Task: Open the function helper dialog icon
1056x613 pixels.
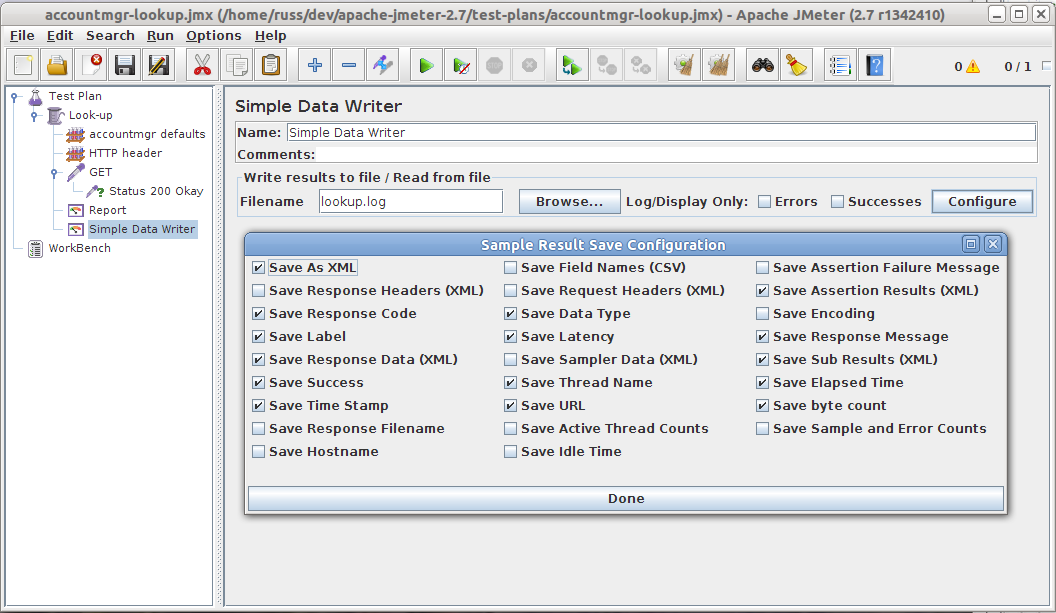Action: coord(840,65)
